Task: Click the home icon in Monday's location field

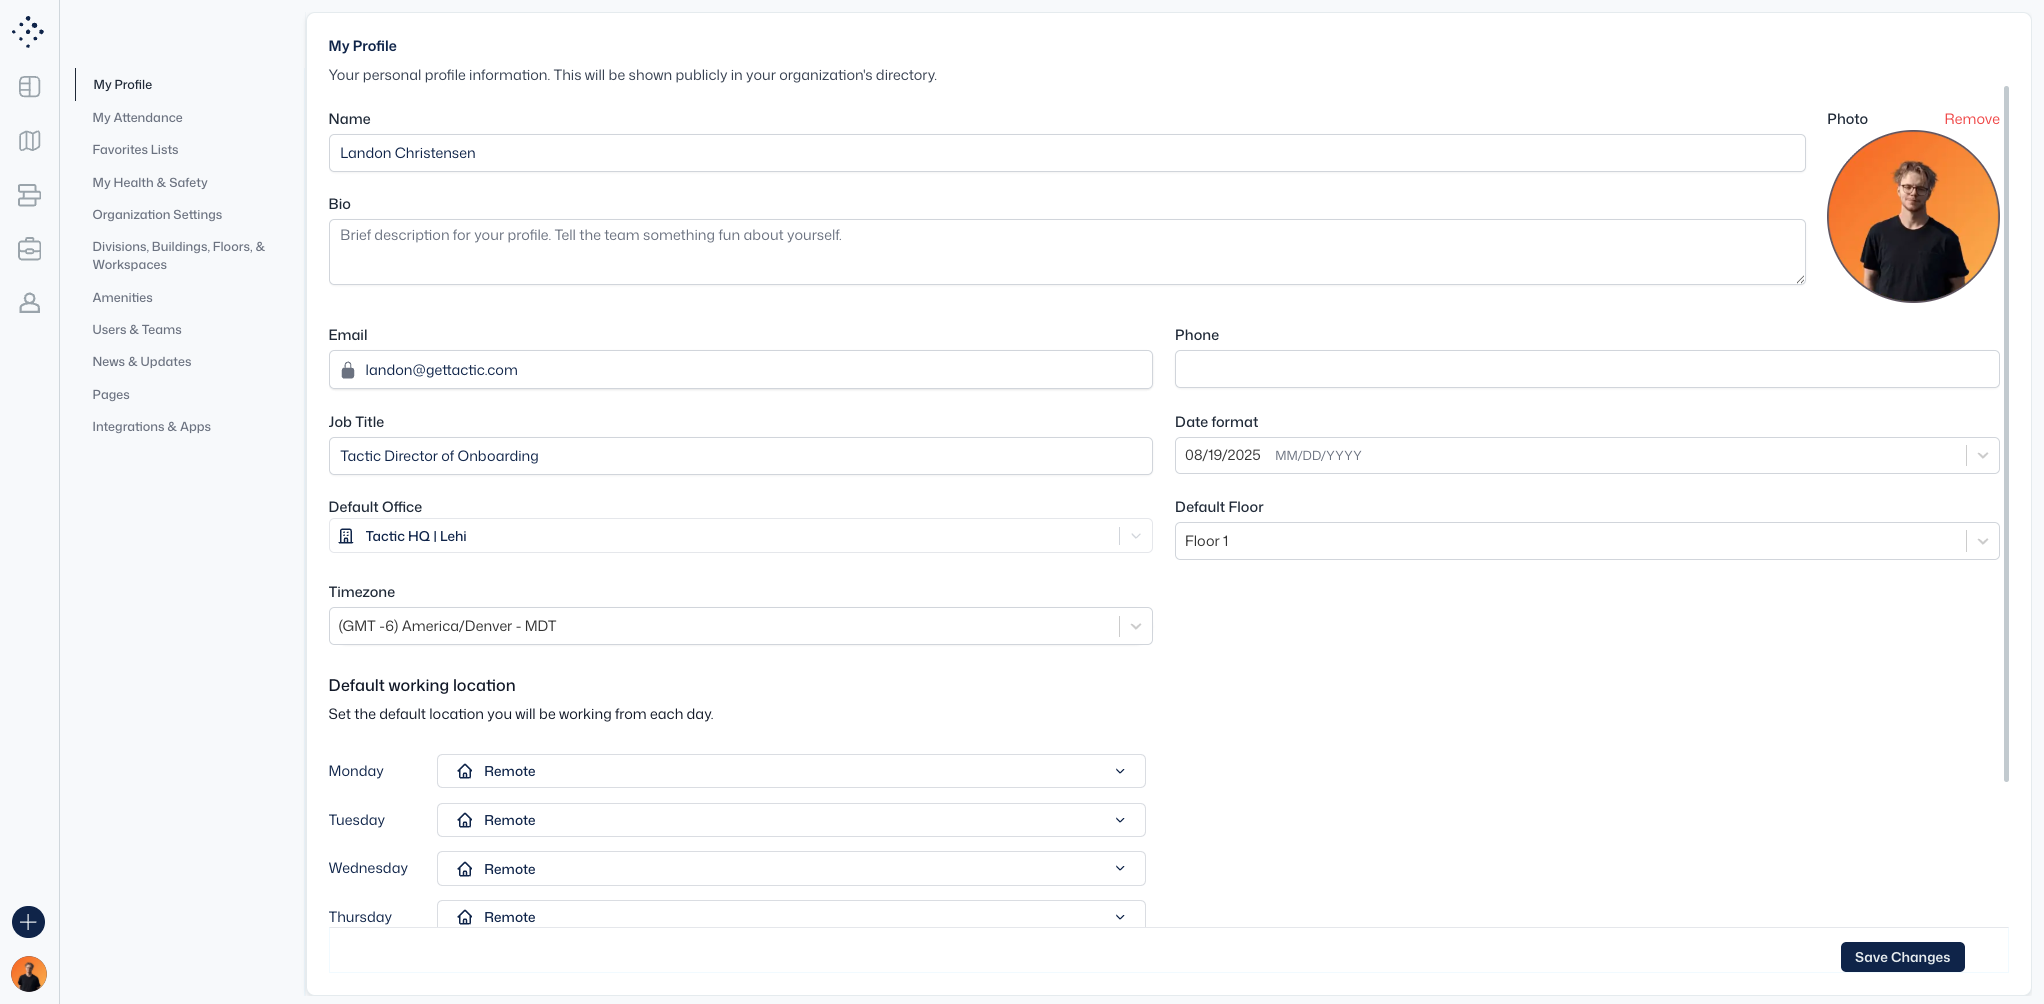Action: coord(464,771)
